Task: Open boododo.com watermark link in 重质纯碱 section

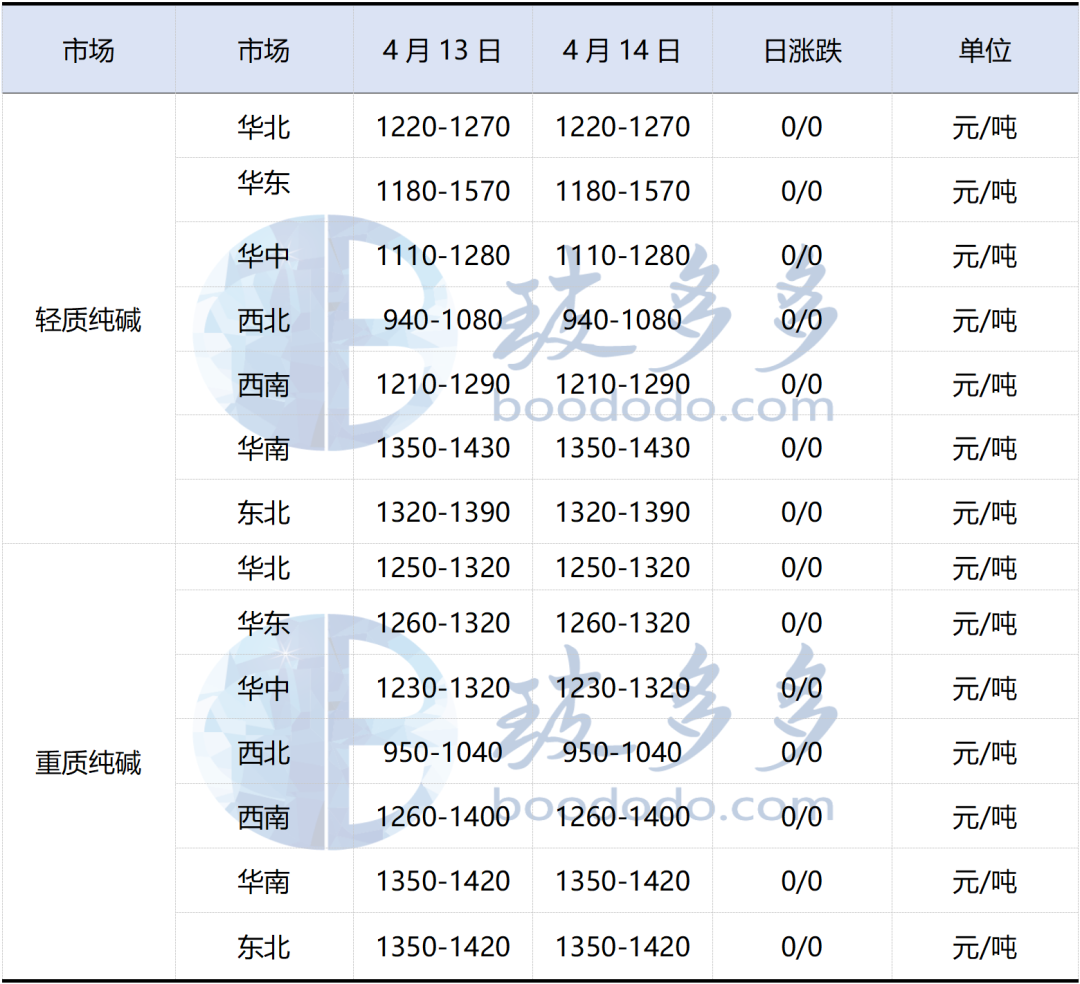Action: [x=663, y=806]
